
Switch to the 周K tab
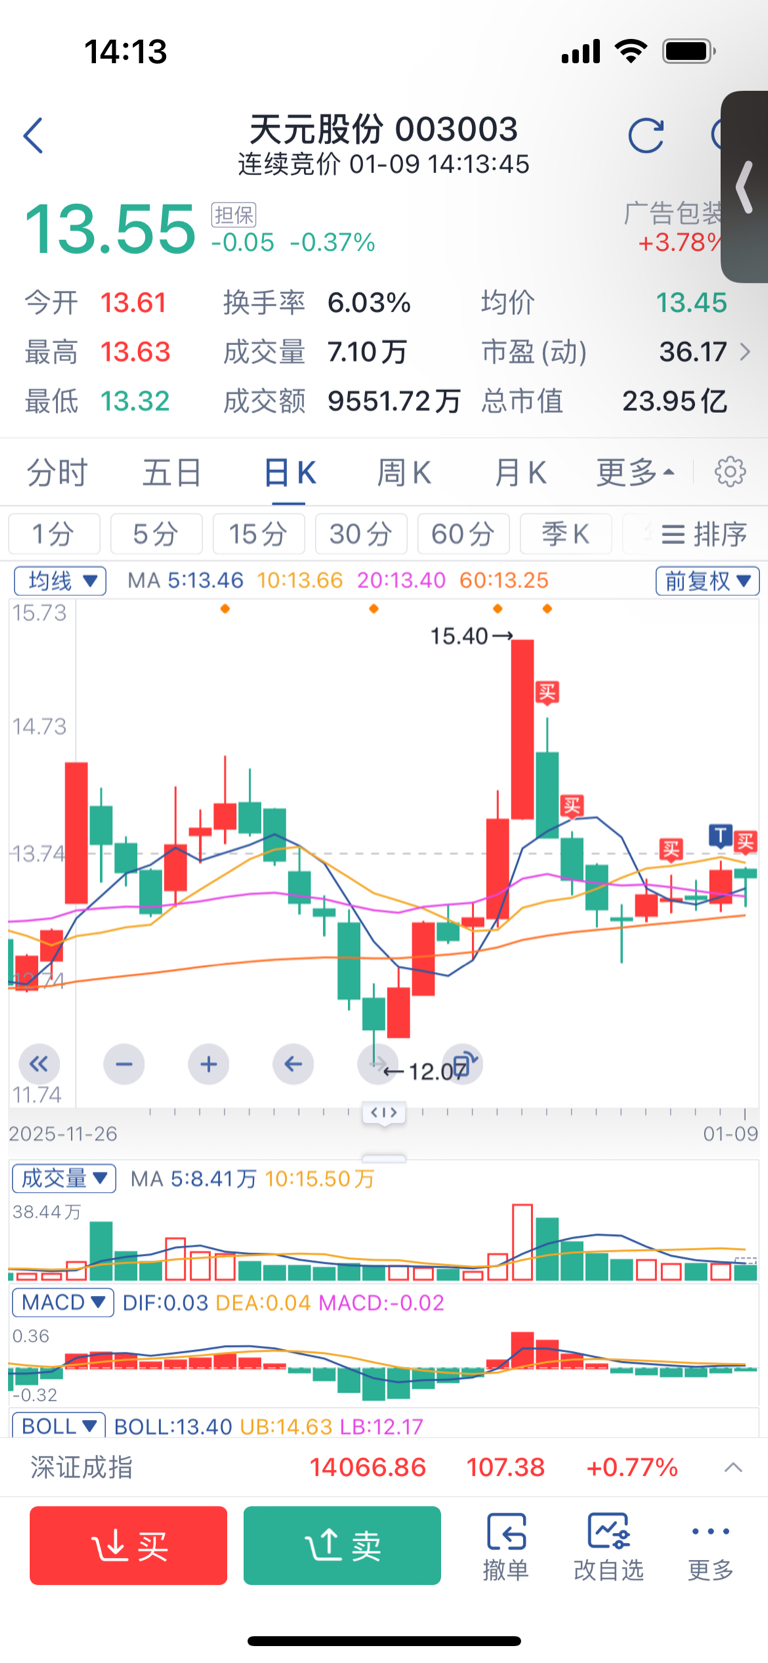tap(404, 472)
